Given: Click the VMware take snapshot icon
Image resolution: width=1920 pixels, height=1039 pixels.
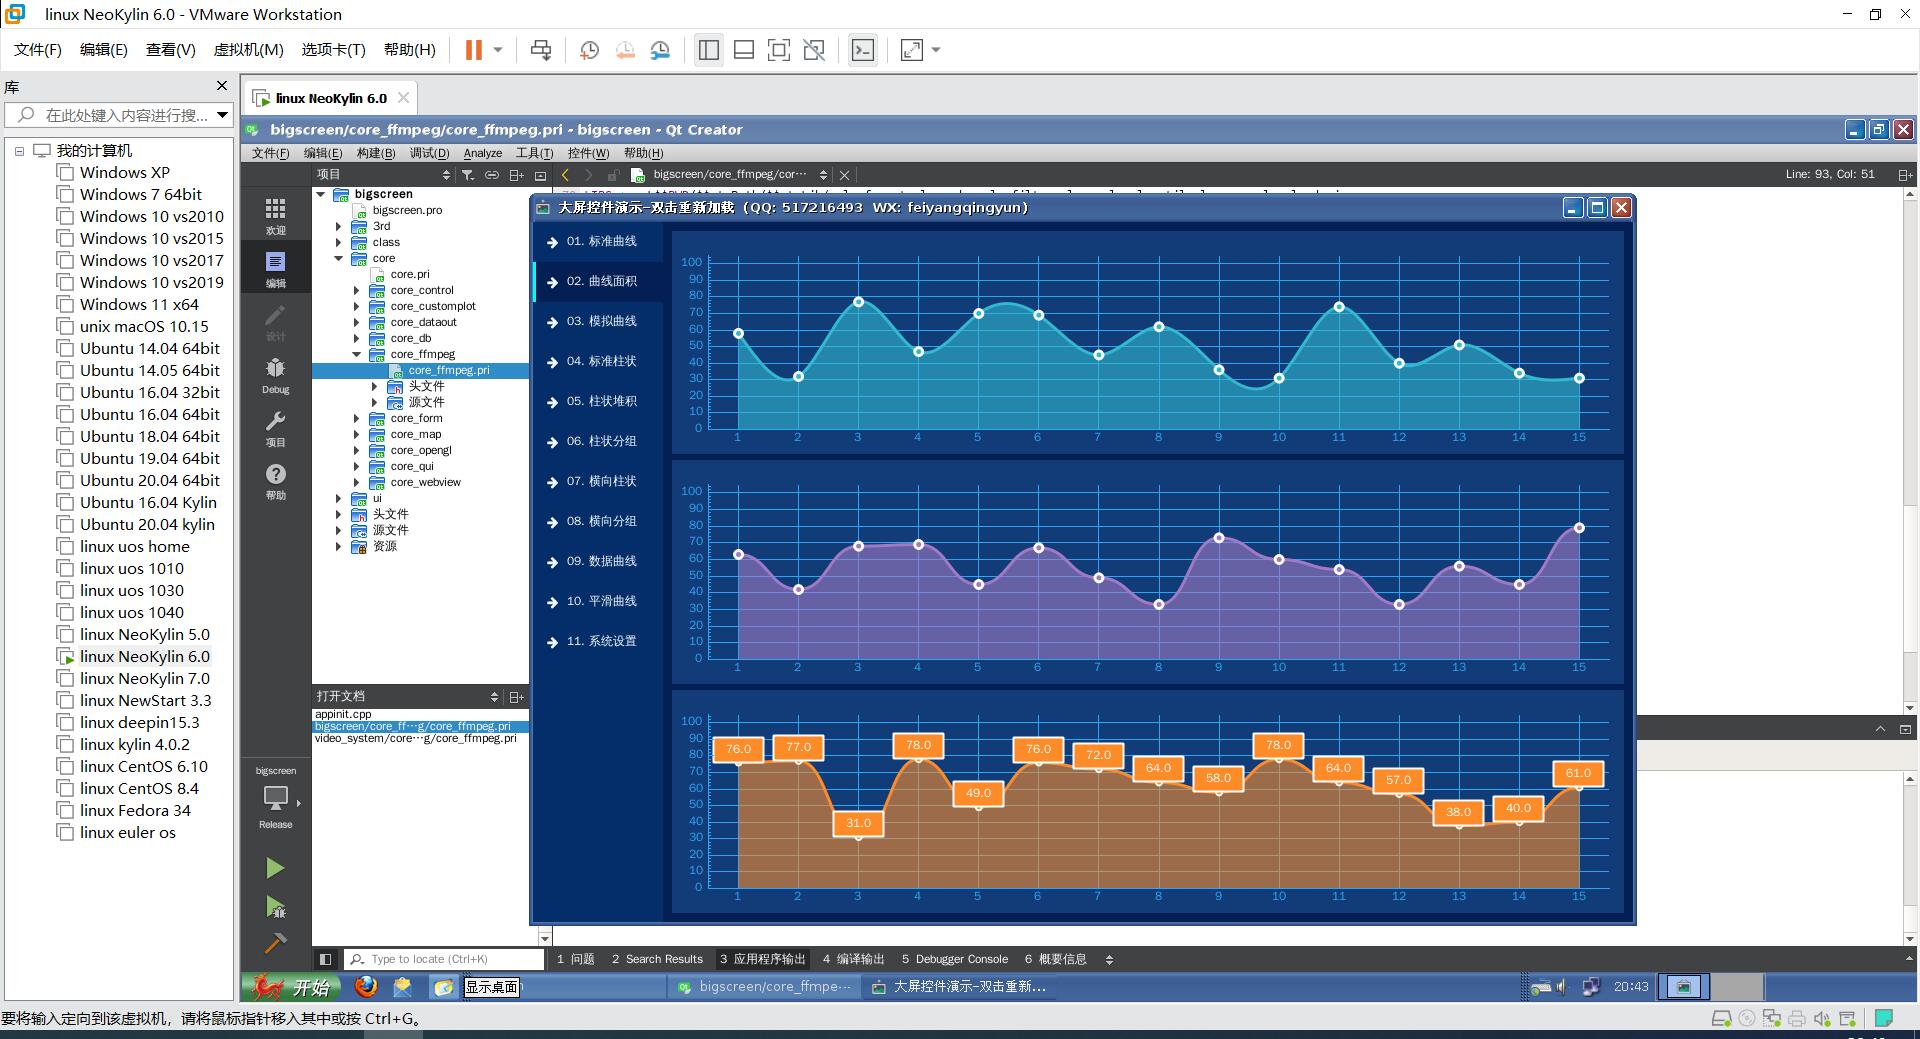Looking at the screenshot, I should (x=589, y=50).
